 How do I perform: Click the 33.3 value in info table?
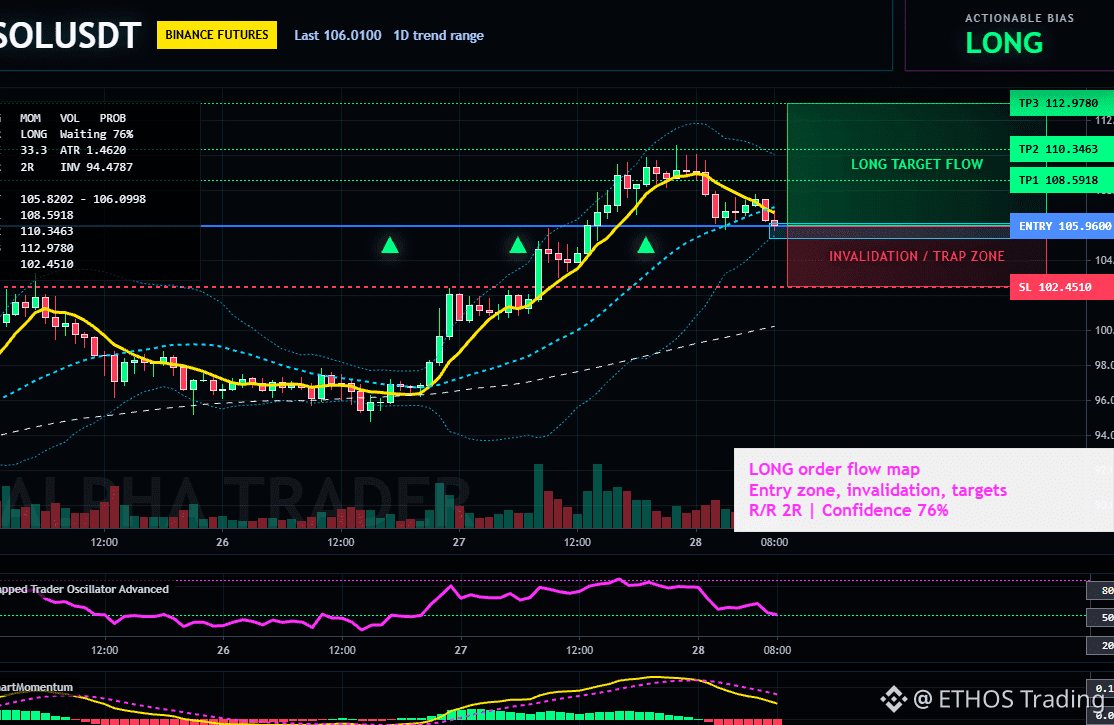pos(33,151)
